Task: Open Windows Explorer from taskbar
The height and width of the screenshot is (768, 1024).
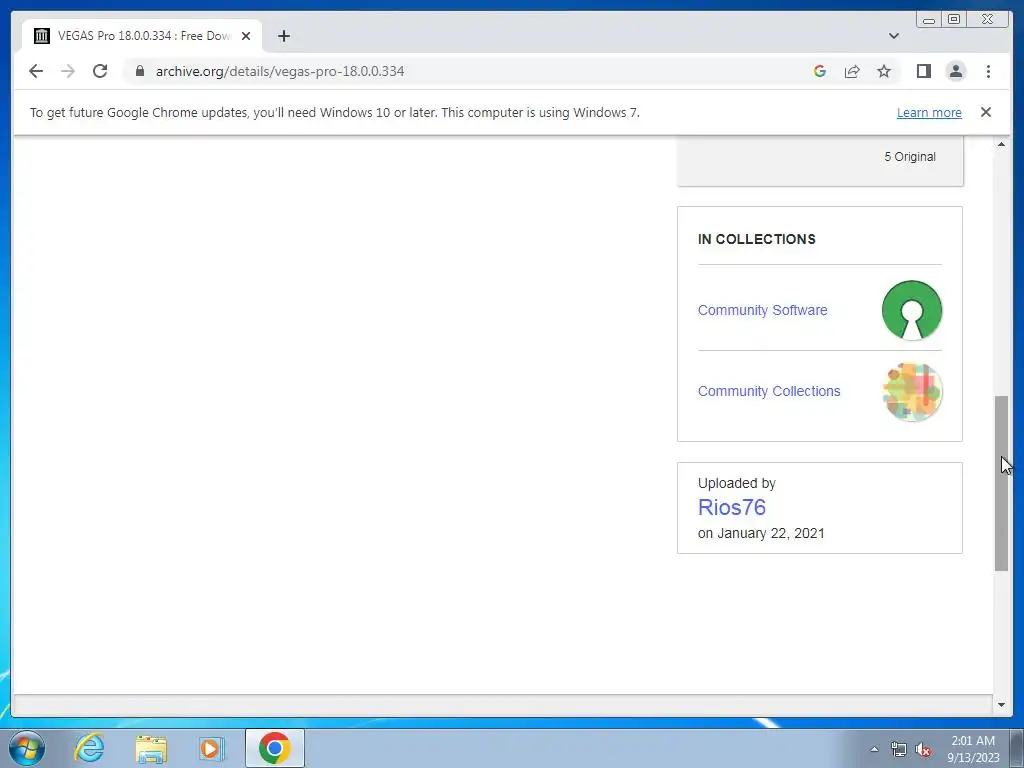Action: [x=151, y=748]
